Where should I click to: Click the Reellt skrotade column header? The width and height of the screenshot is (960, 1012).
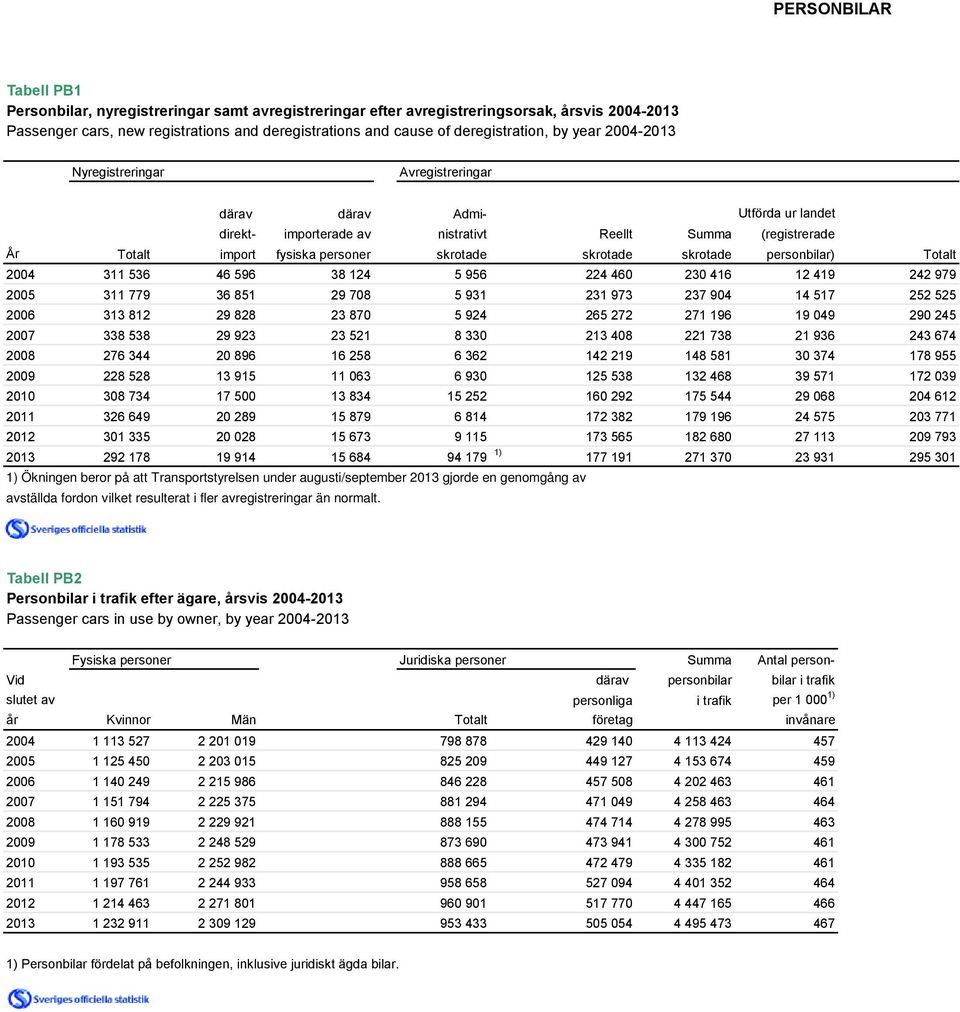point(607,244)
